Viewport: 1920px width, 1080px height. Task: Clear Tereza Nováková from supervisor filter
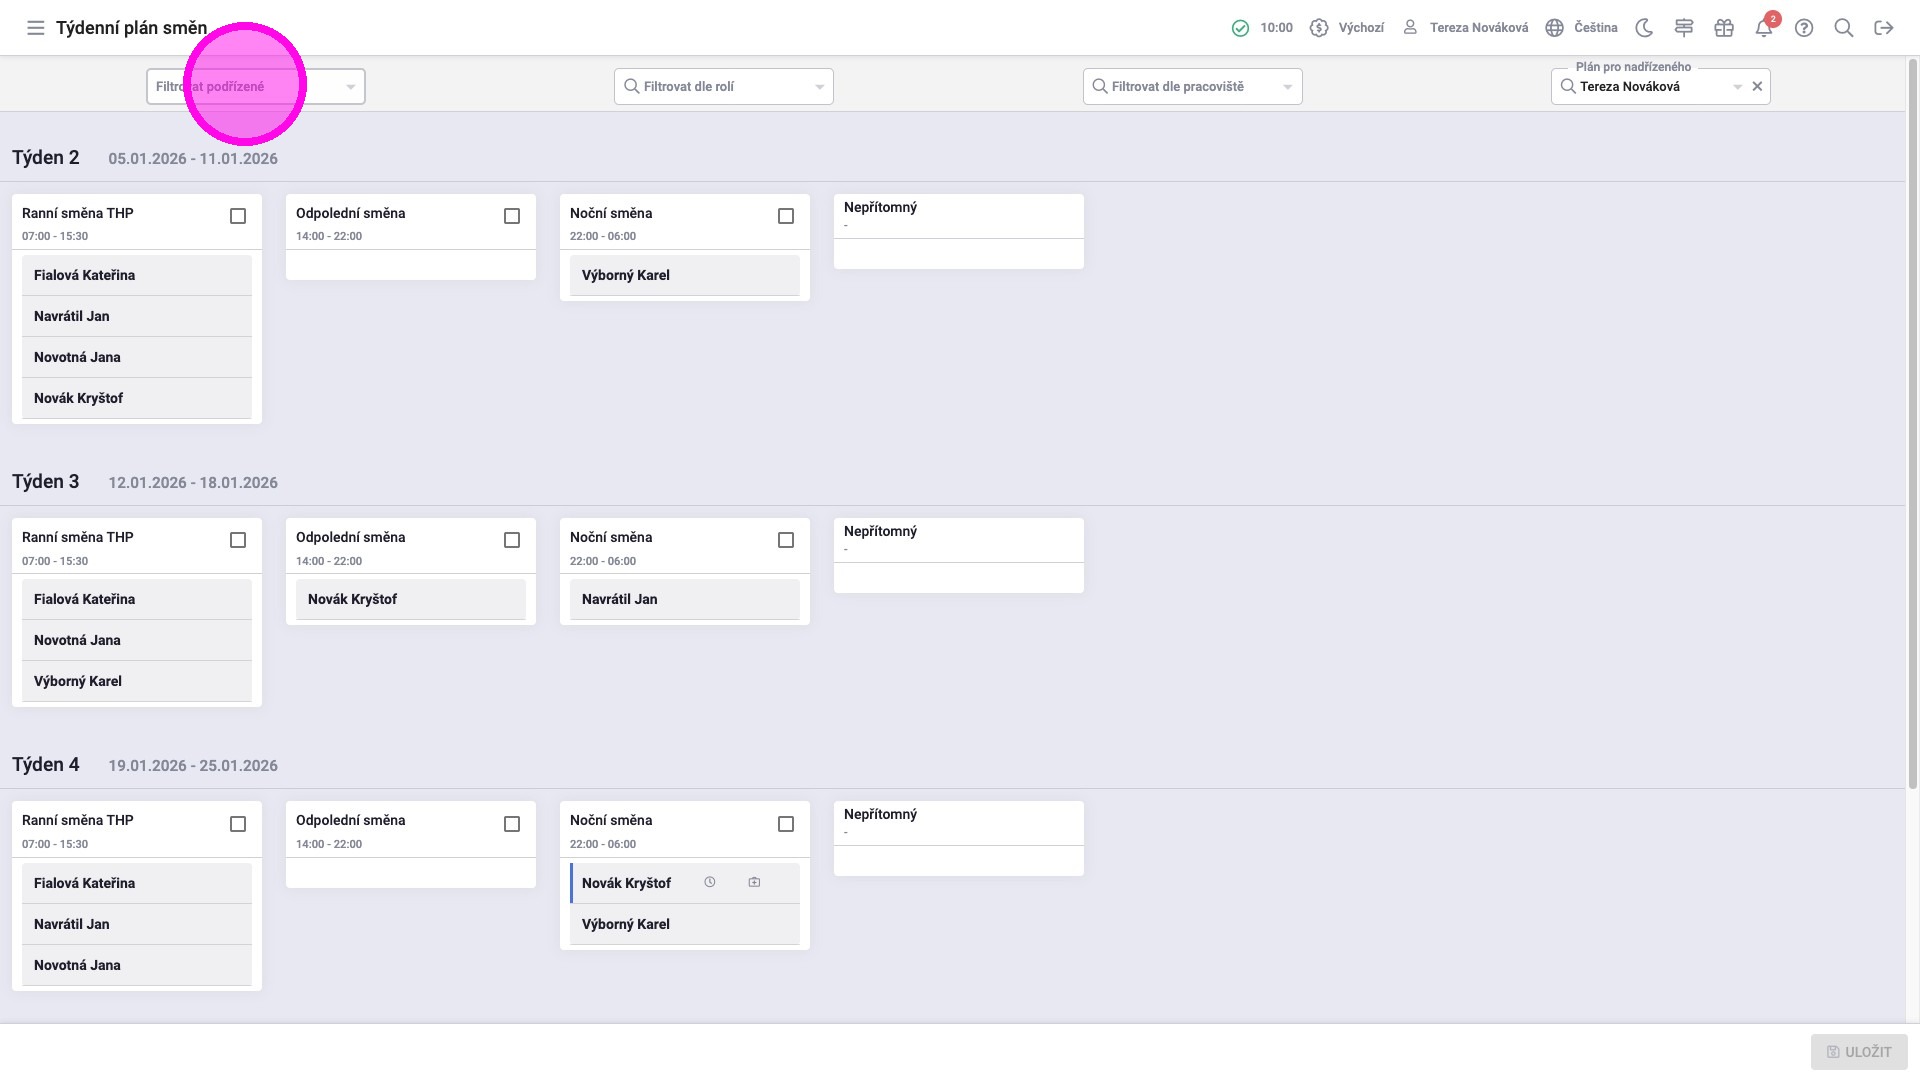[1757, 87]
